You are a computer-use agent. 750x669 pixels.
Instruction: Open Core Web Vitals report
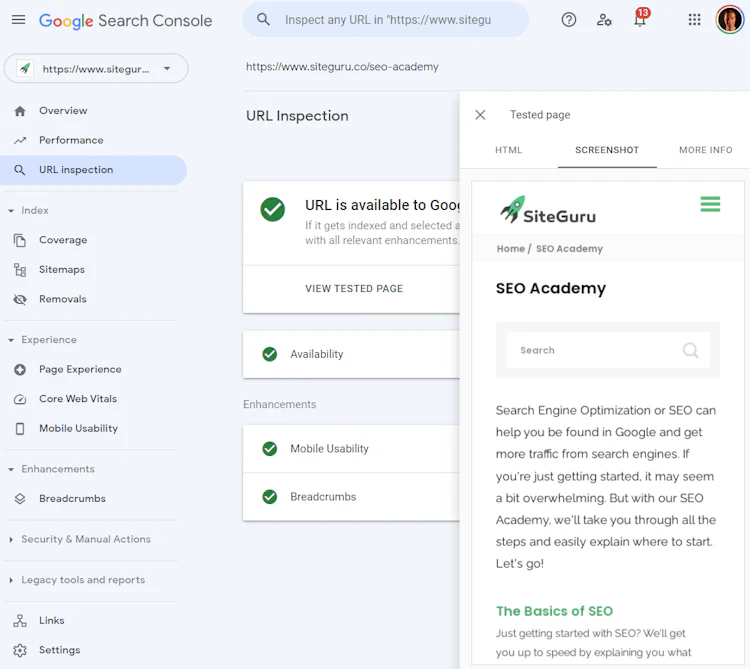click(78, 399)
